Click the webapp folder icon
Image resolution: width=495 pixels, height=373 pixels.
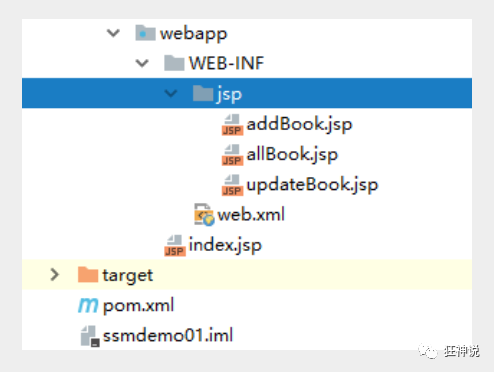pos(145,33)
